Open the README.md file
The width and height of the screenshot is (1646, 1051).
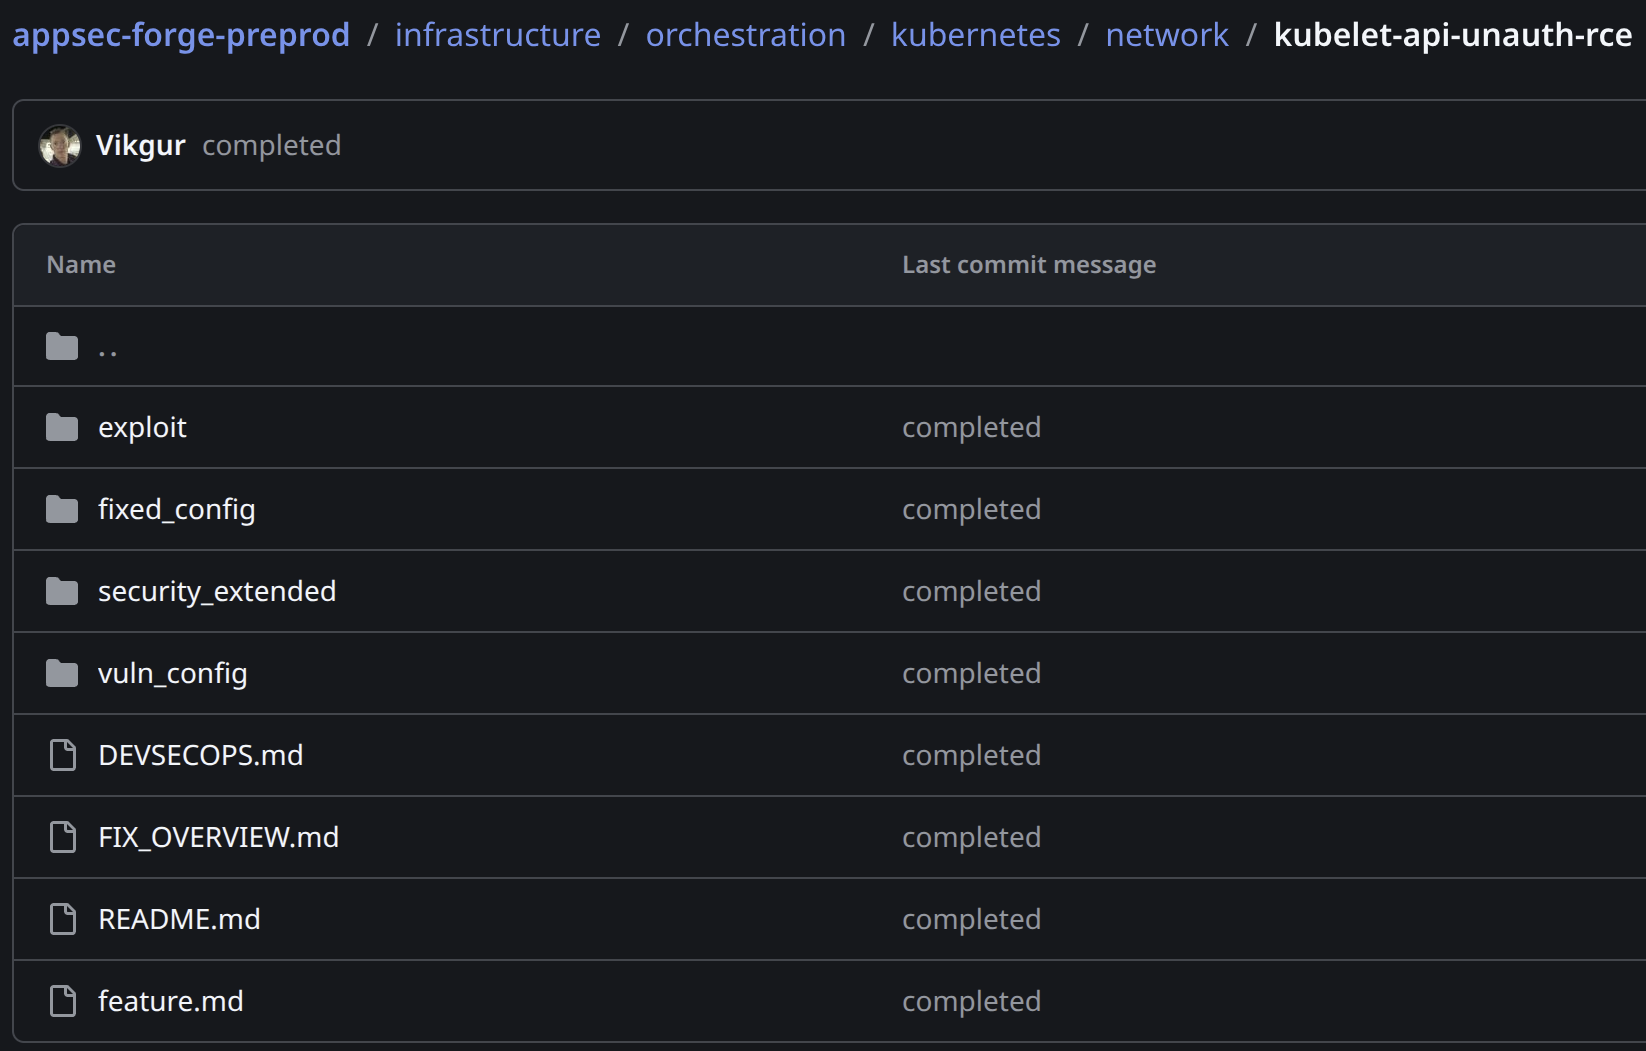[180, 919]
